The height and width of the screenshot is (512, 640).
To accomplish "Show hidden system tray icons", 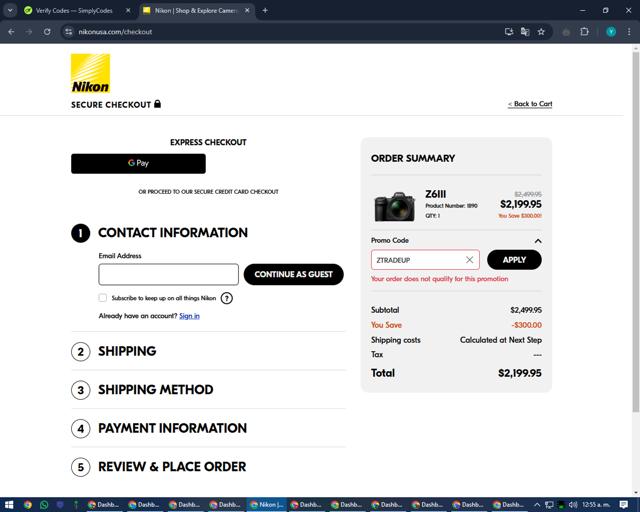I will pos(537,505).
